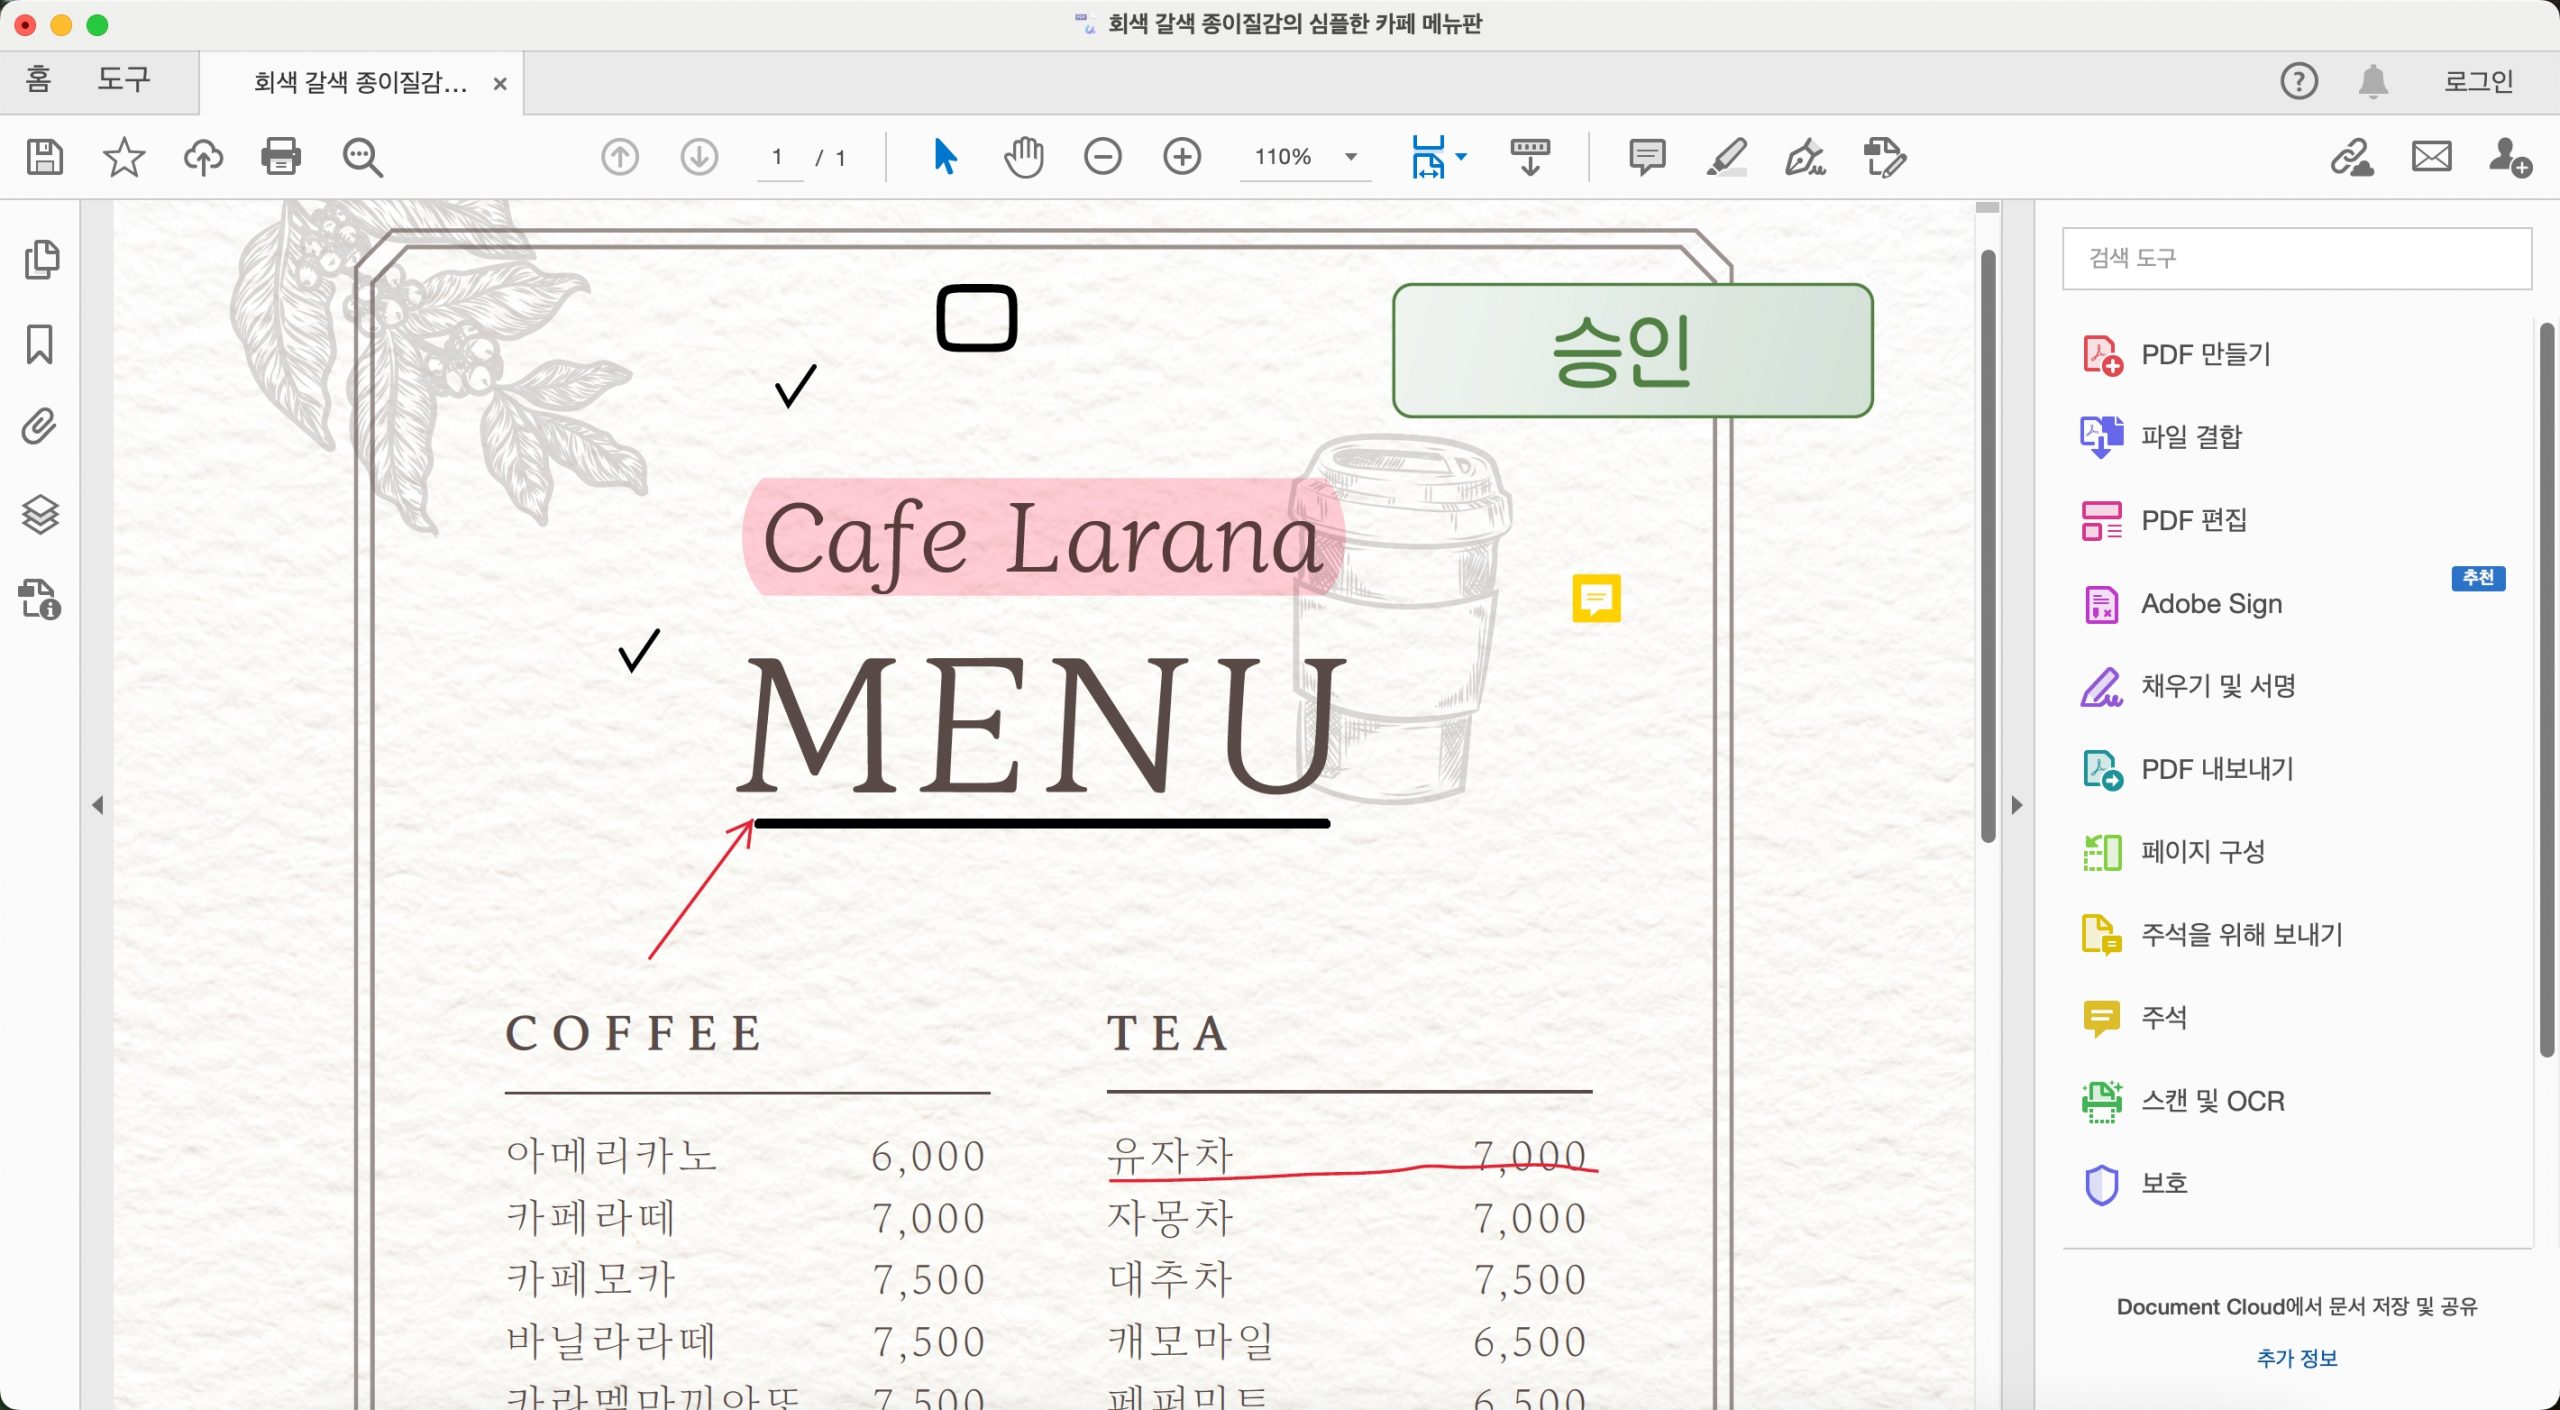Open PDF 편집 tool

2164,520
